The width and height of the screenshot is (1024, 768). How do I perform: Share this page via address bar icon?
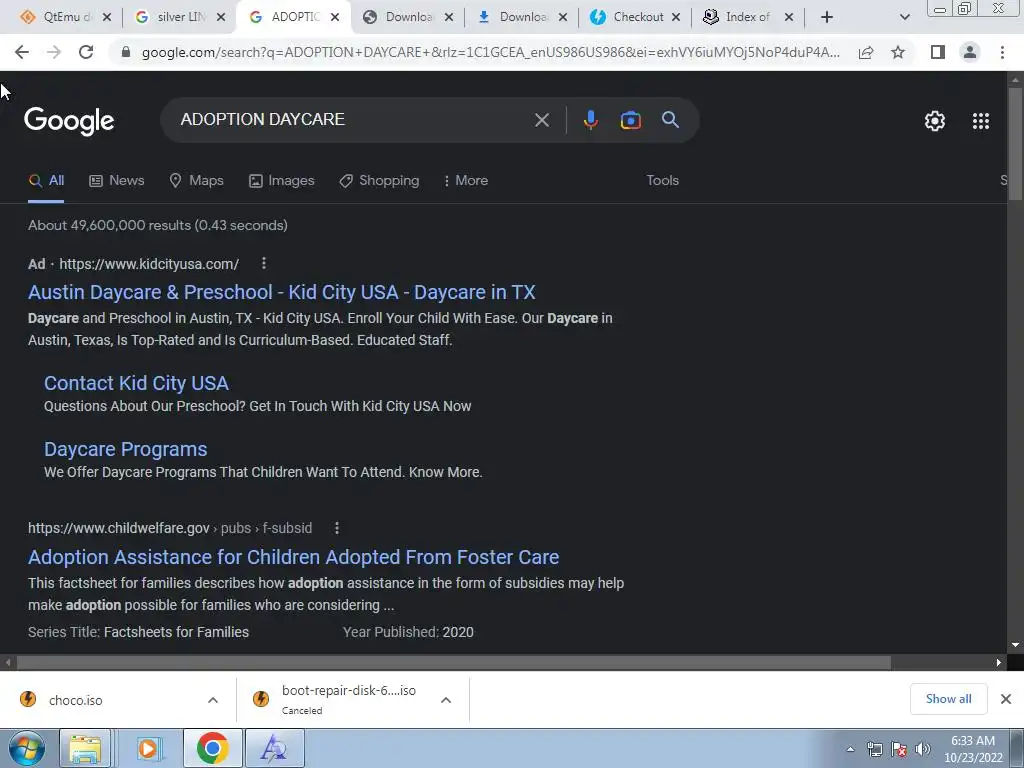point(866,52)
